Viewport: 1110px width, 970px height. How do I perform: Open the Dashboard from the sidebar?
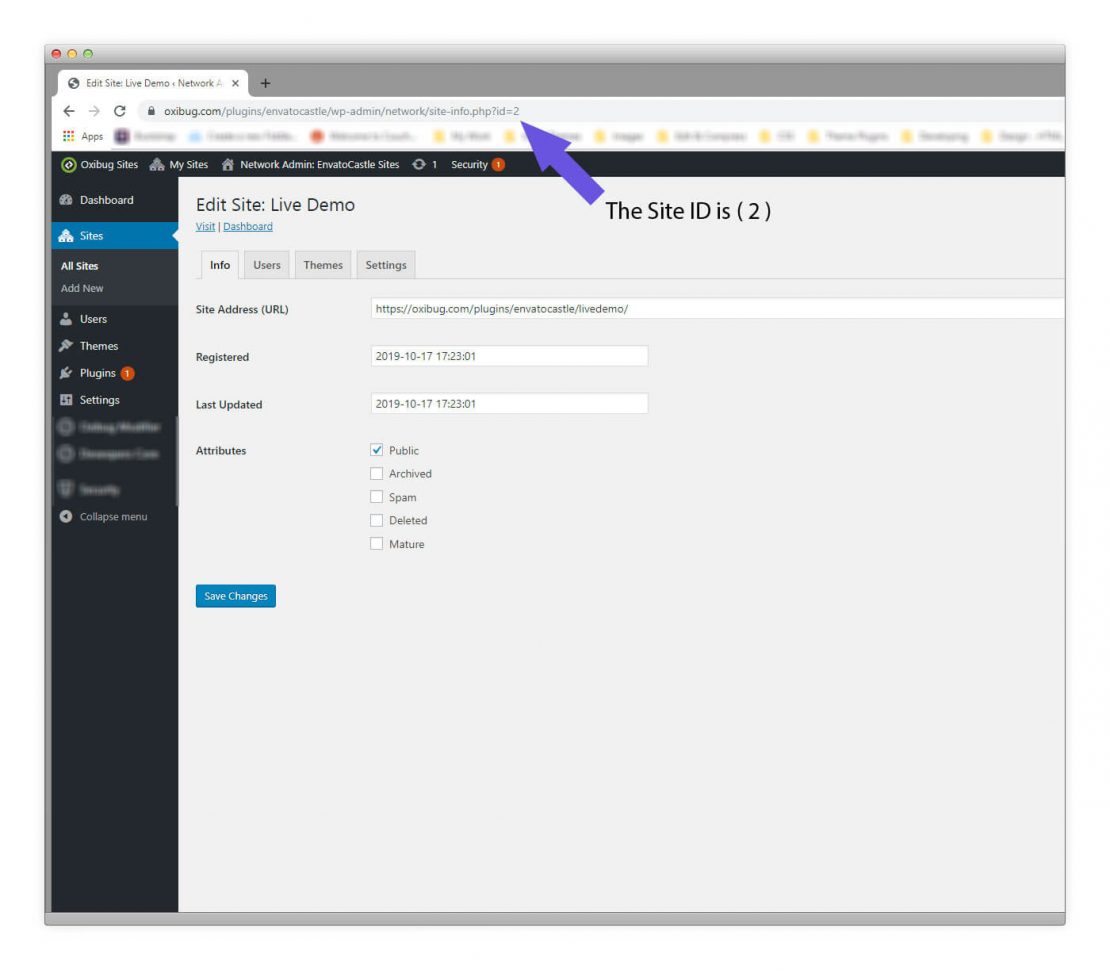point(105,200)
